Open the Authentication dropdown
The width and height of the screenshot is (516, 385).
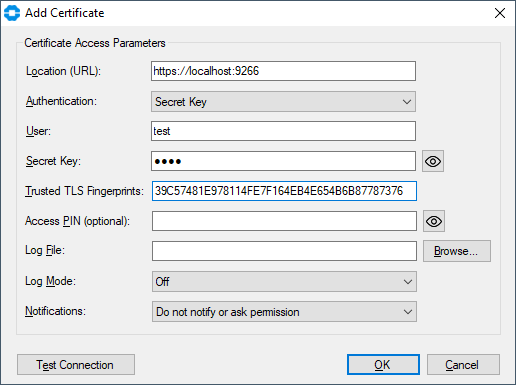pos(283,102)
